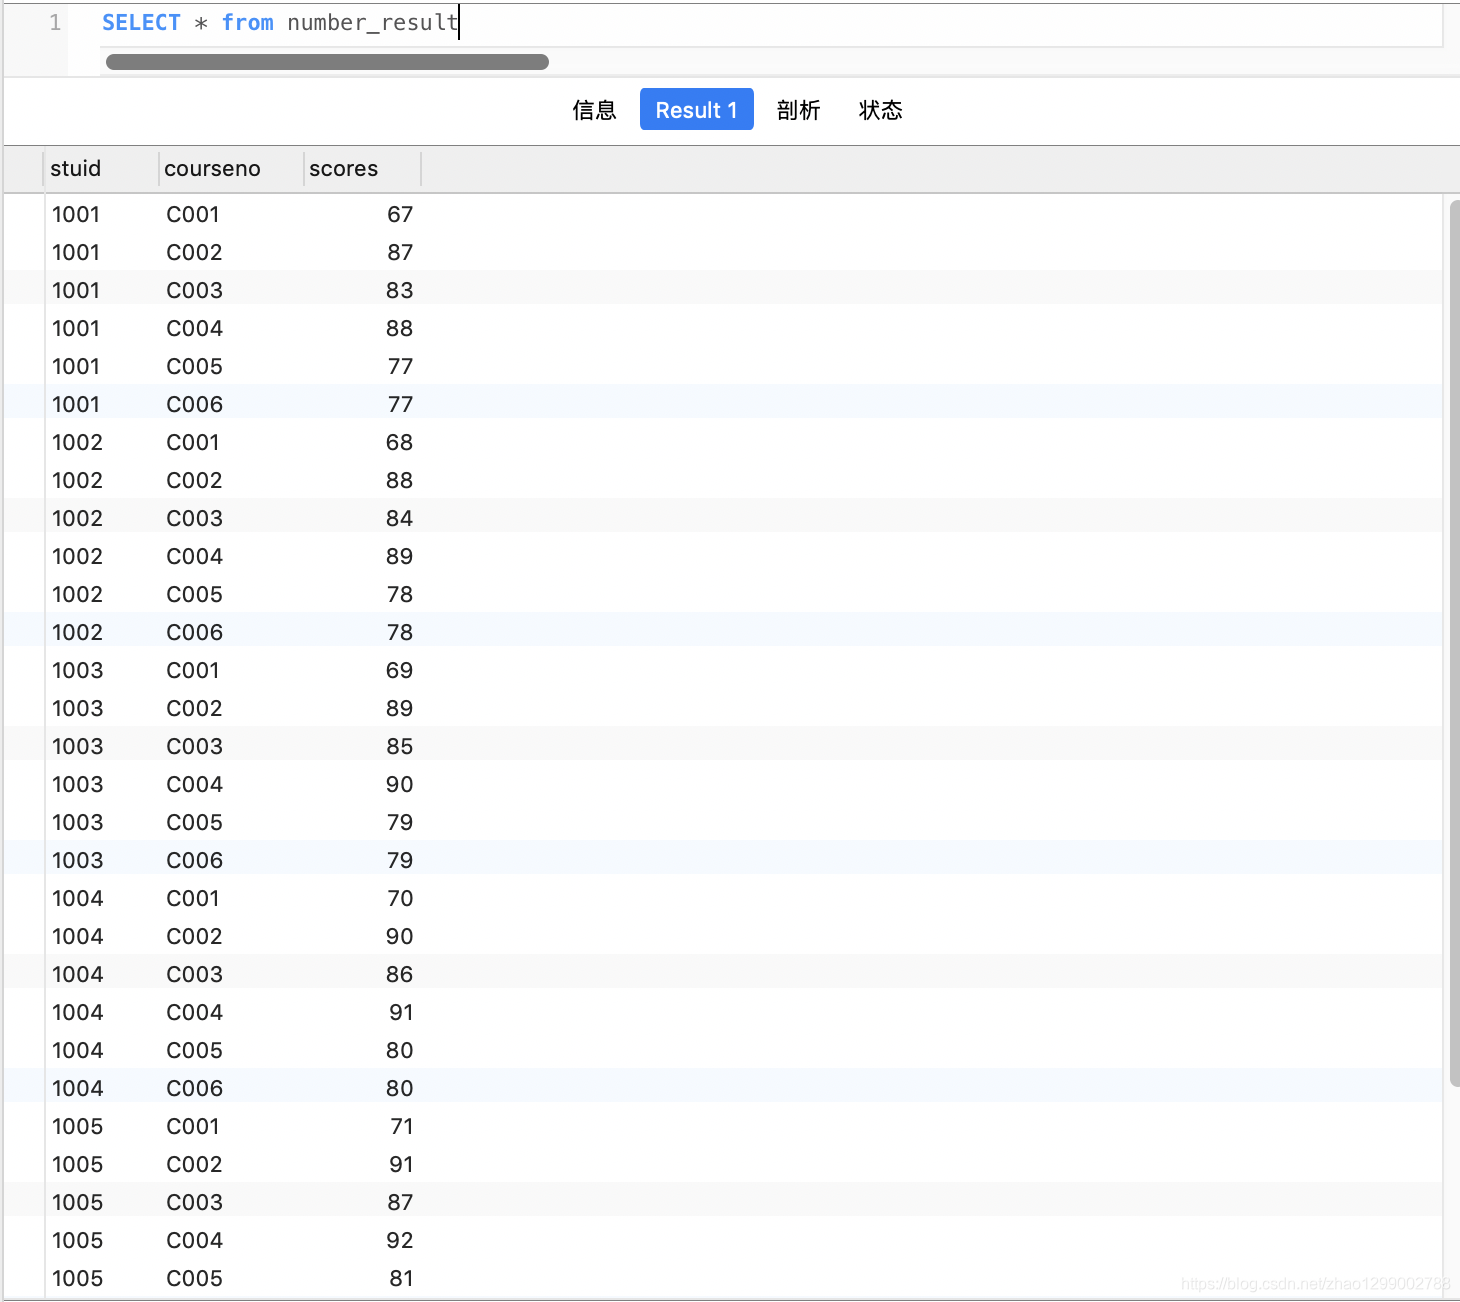Click C006 cell for student 1002
Image resolution: width=1460 pixels, height=1302 pixels.
[194, 633]
